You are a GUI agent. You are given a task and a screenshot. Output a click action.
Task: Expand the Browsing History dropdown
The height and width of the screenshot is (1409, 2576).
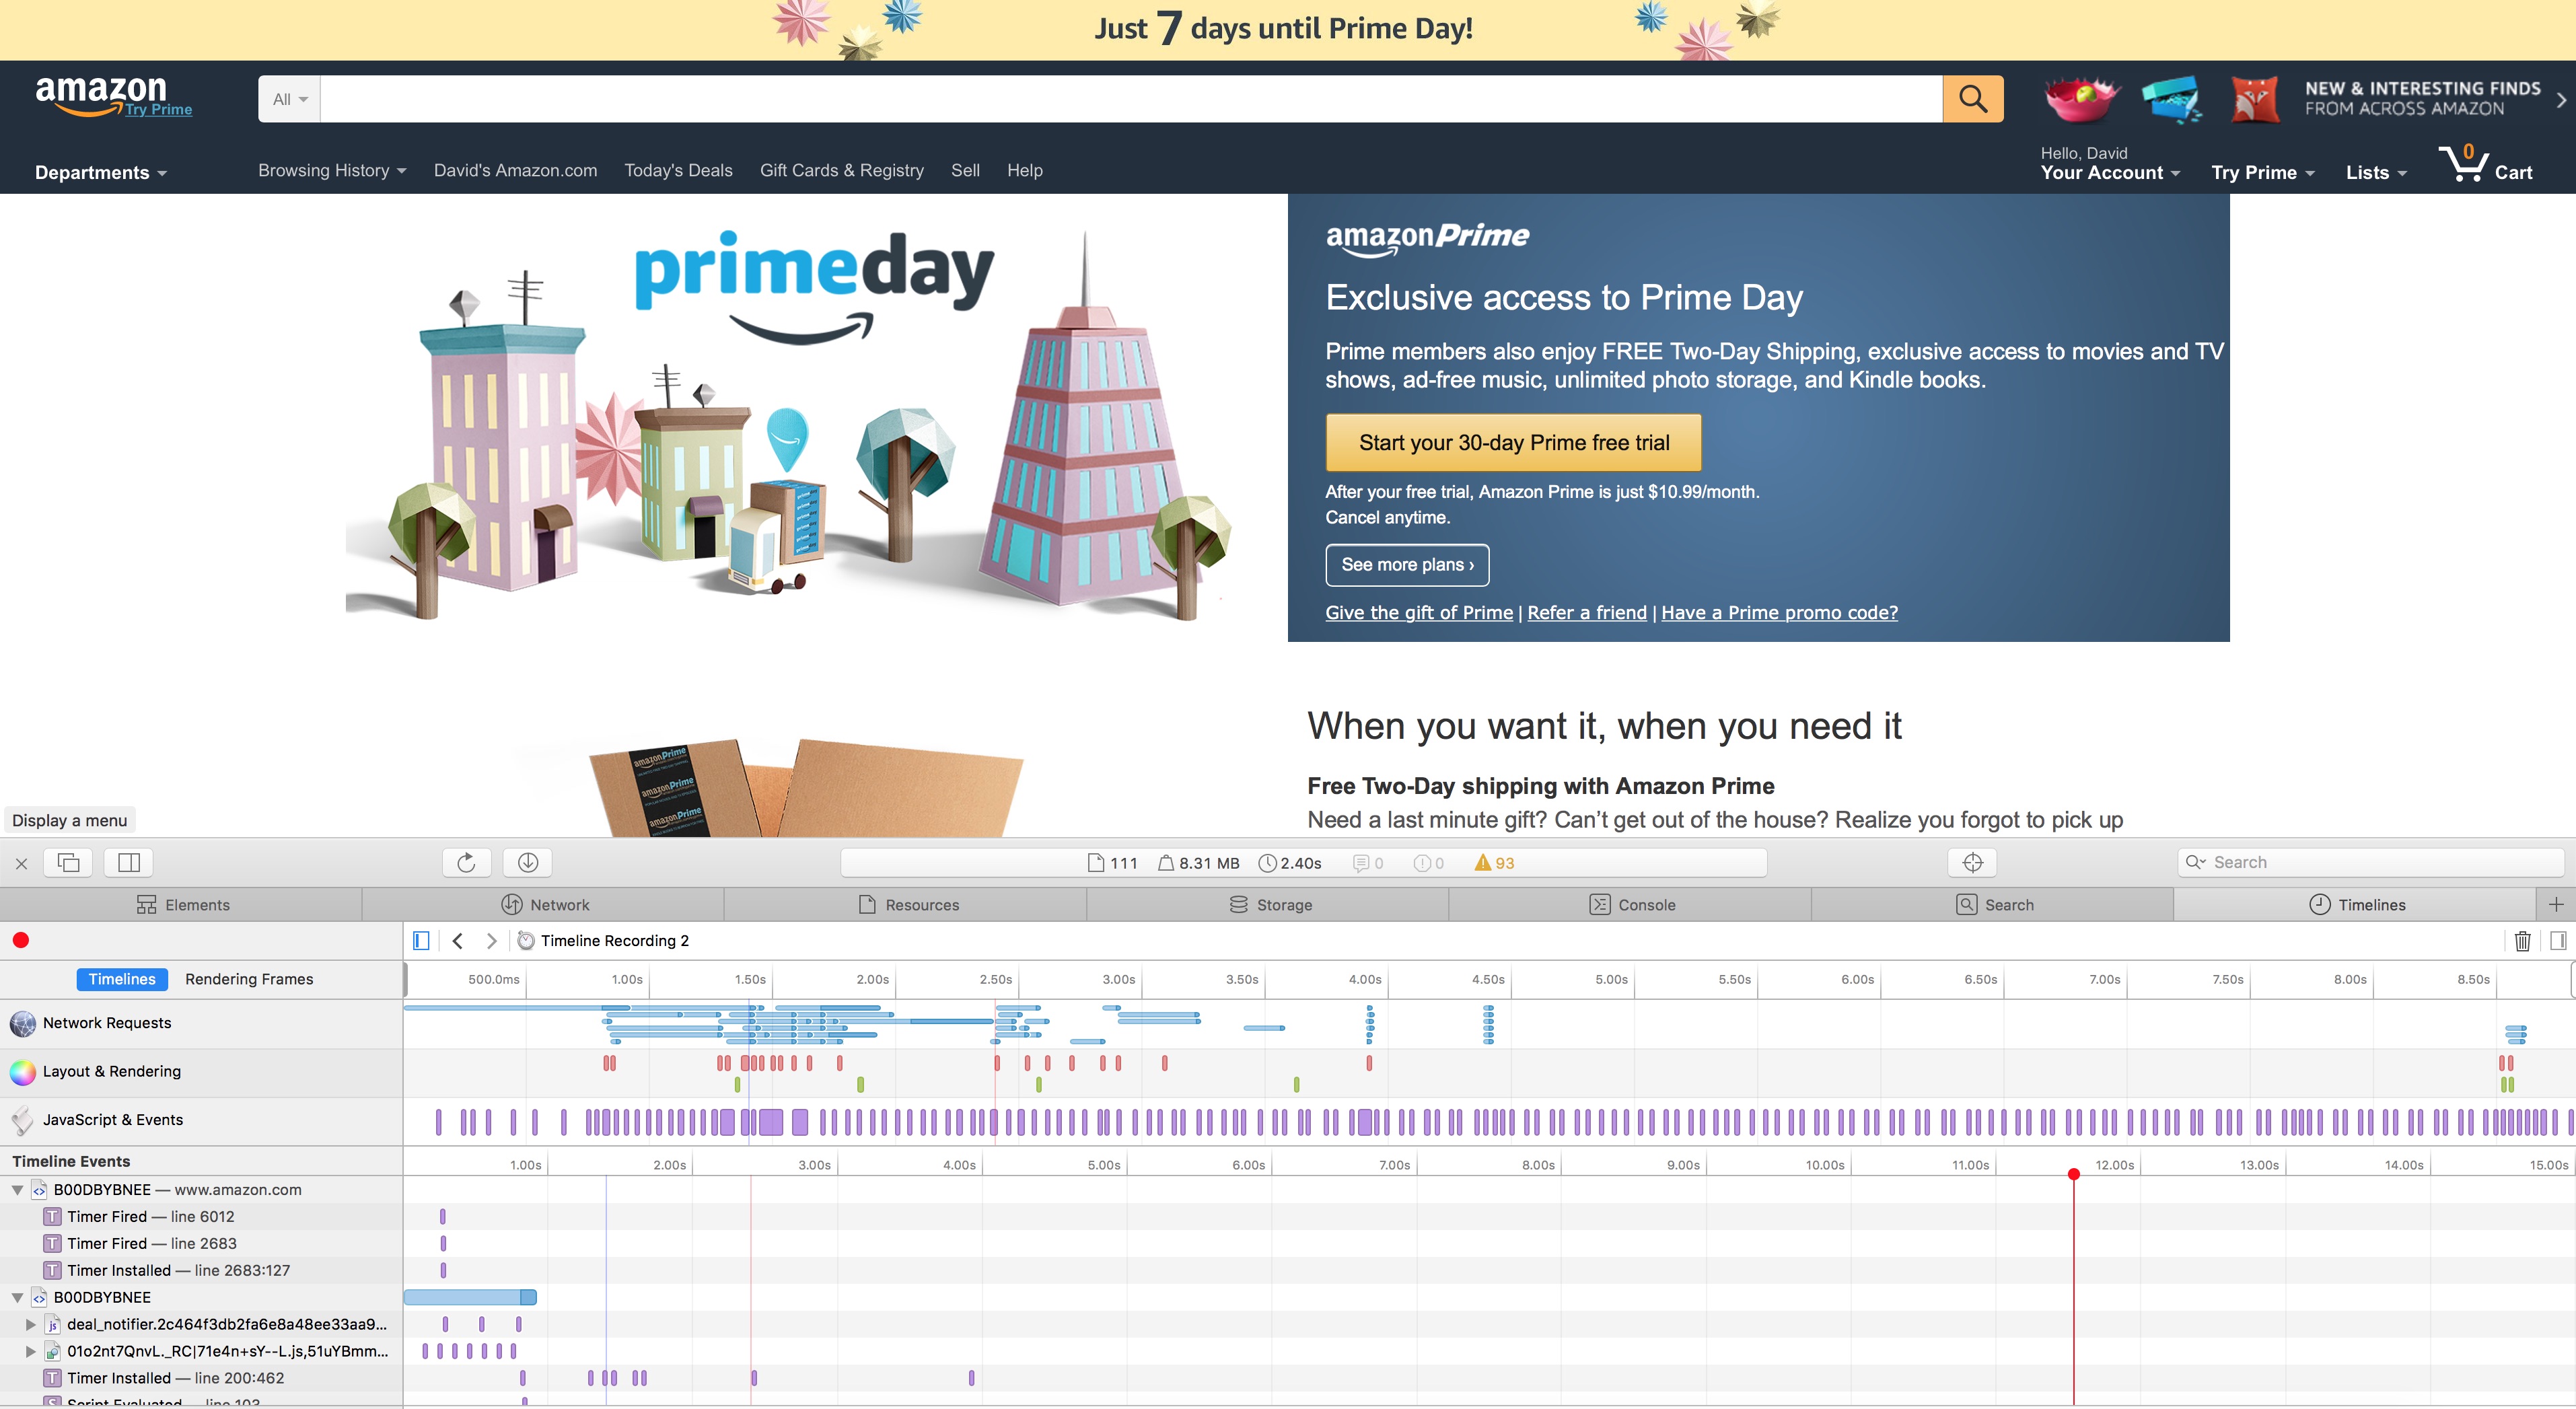point(332,170)
